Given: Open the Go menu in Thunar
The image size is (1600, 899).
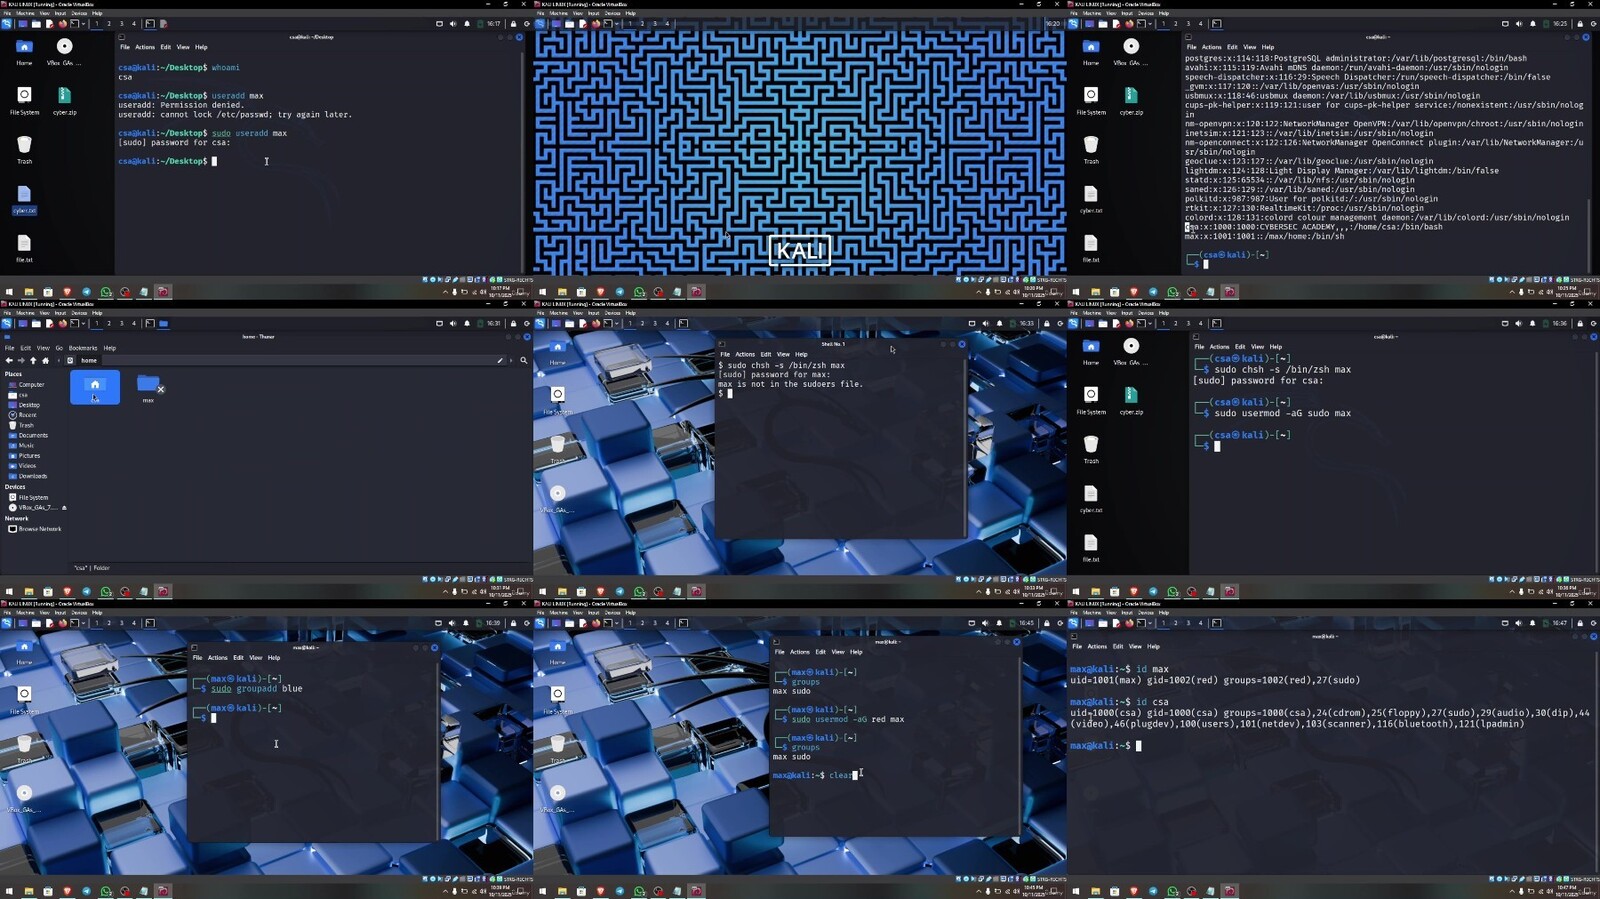Looking at the screenshot, I should [x=59, y=348].
